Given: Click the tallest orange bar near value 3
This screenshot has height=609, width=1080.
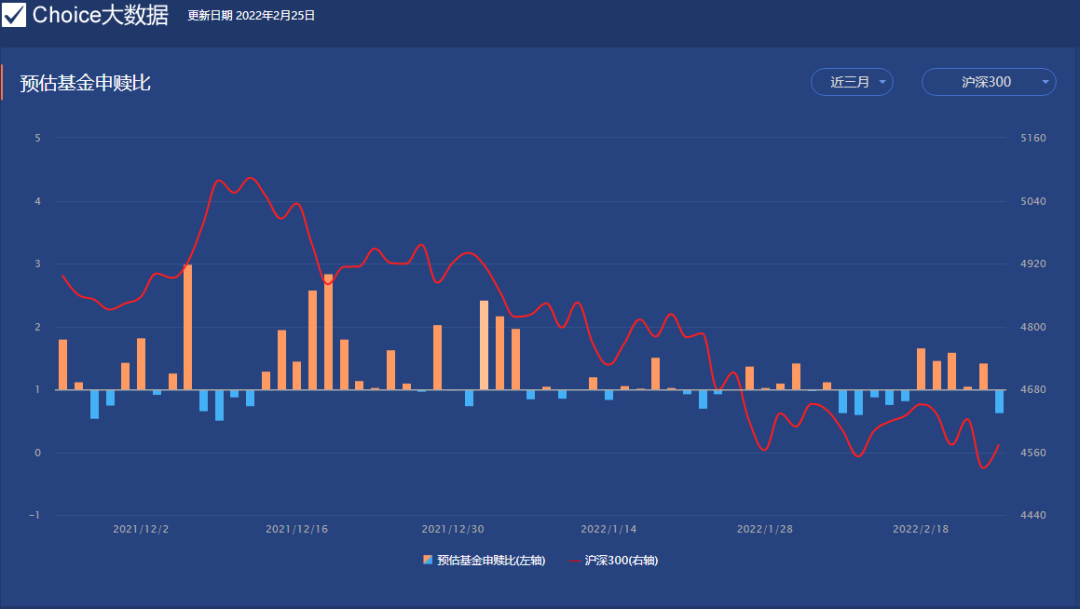Looking at the screenshot, I should pos(188,327).
